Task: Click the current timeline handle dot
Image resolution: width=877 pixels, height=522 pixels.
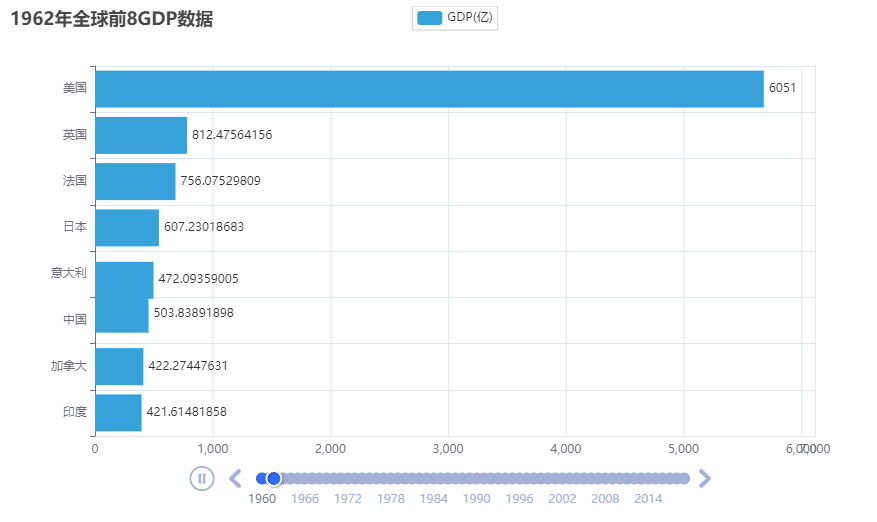Action: (x=275, y=478)
